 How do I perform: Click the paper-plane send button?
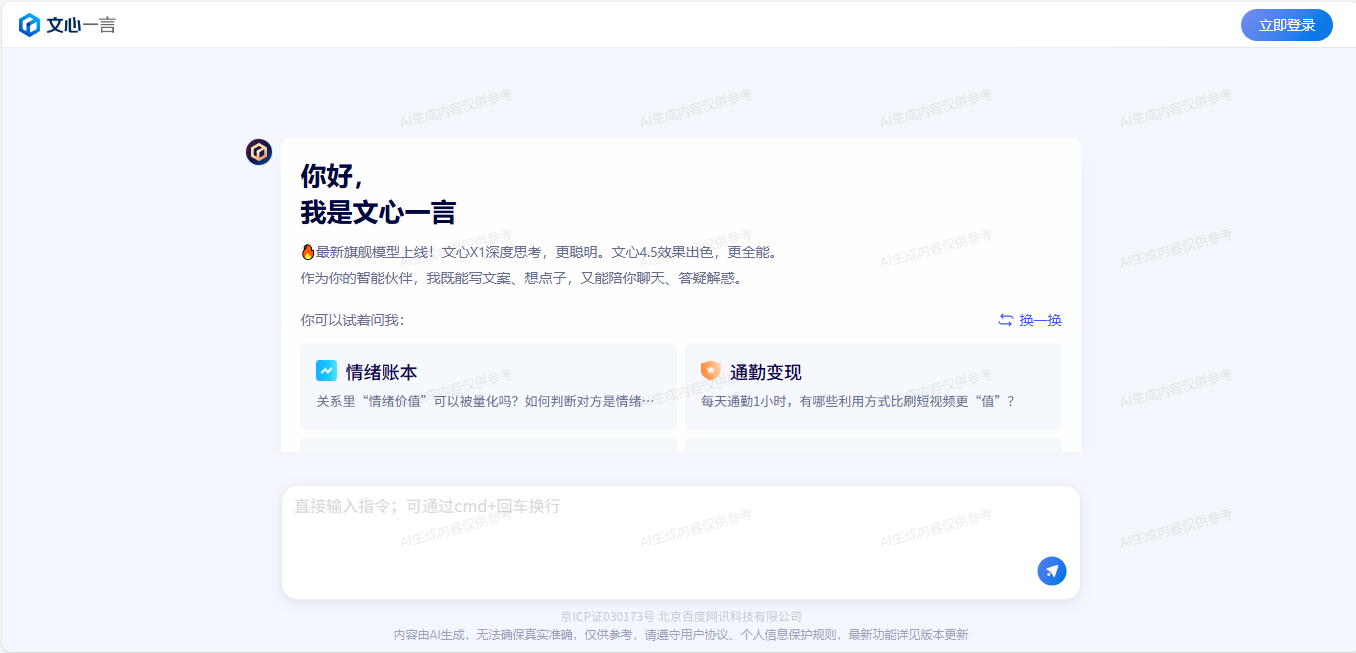point(1052,571)
